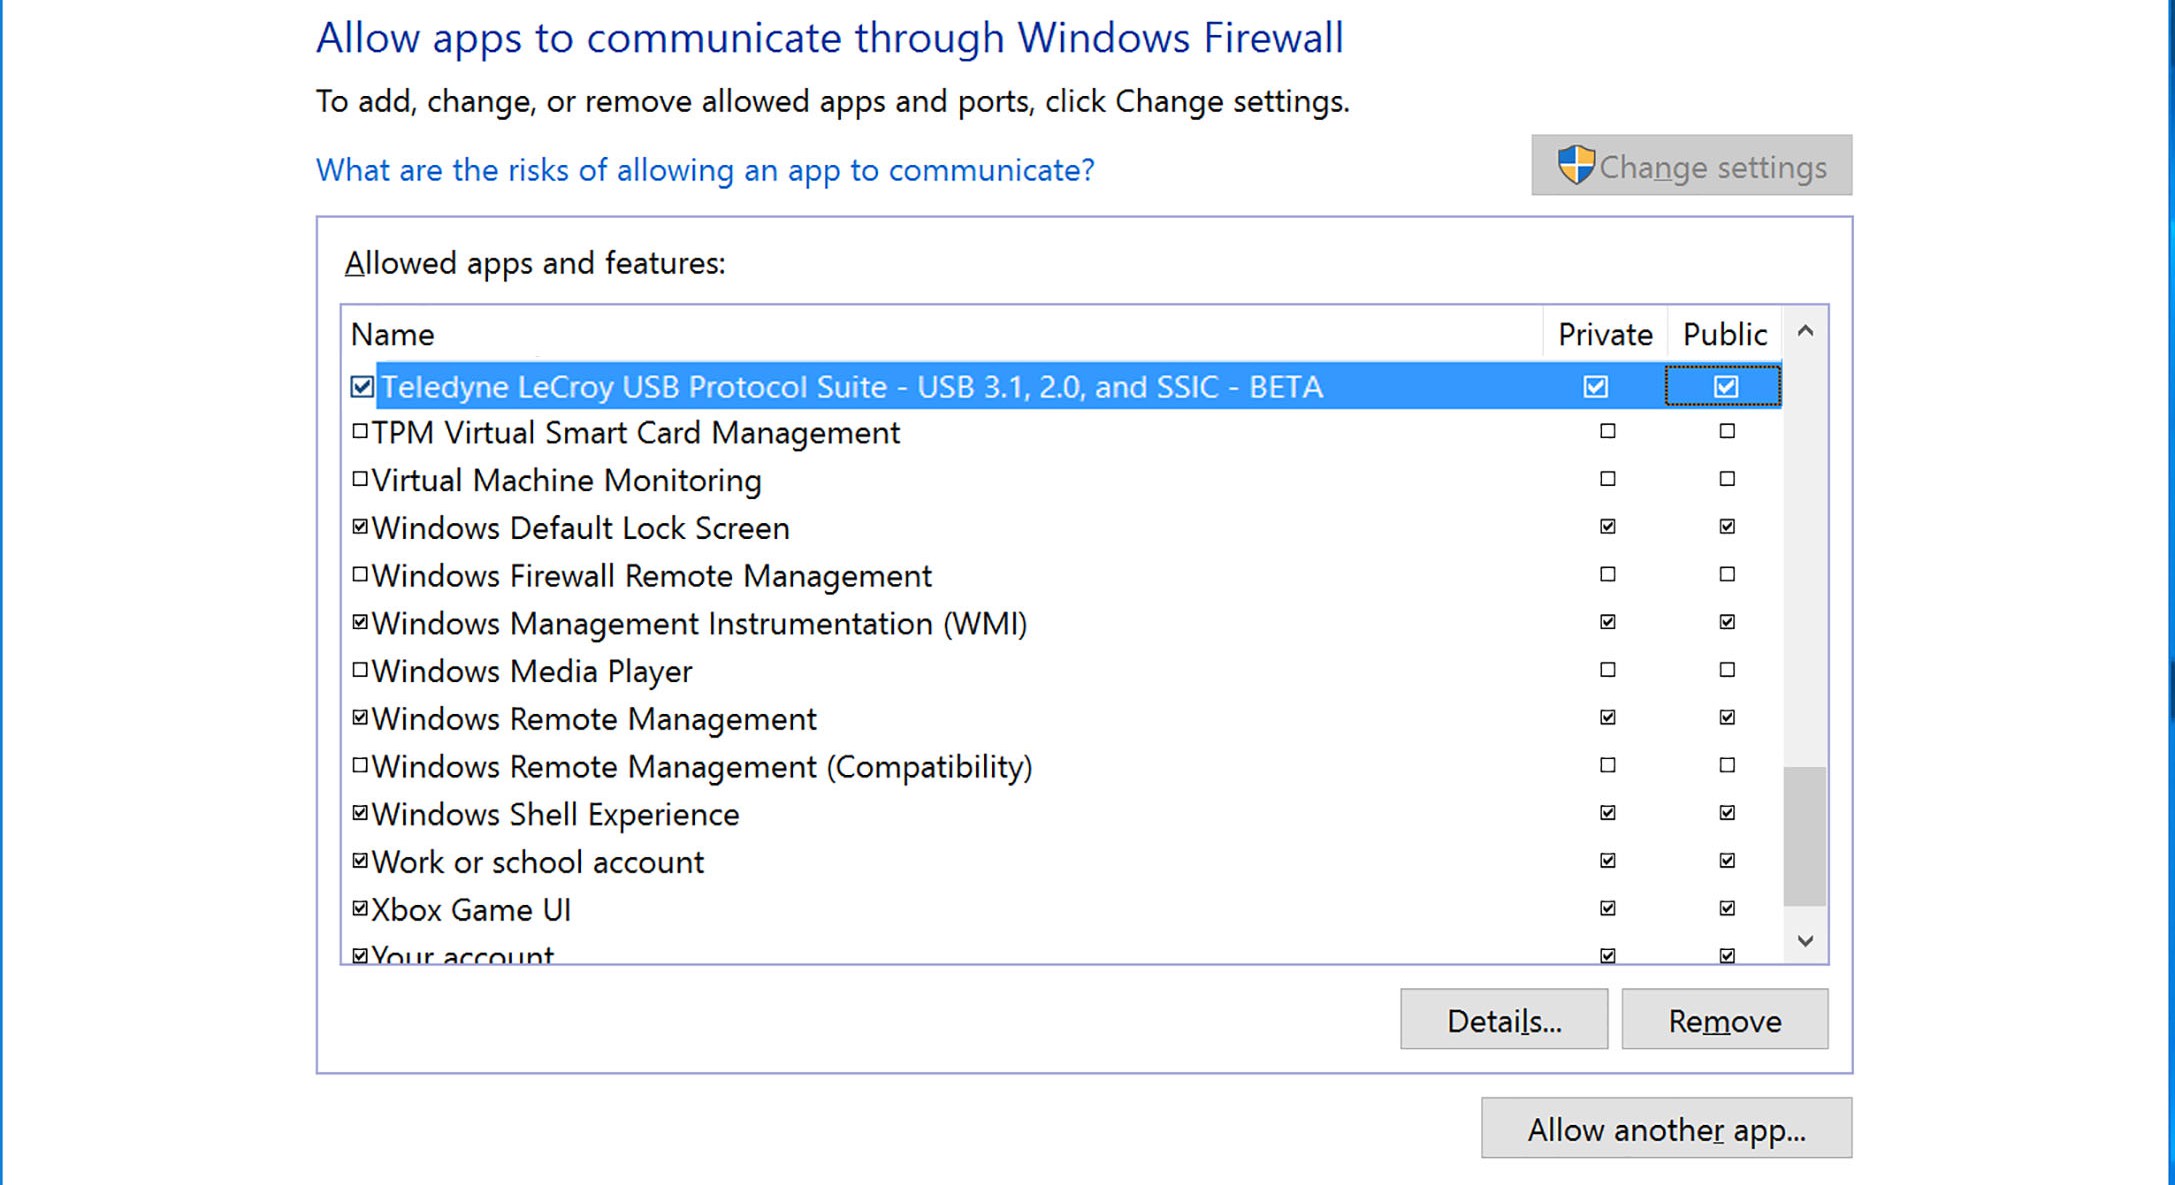Enable Windows Firewall Remote Management checkbox

tap(360, 574)
